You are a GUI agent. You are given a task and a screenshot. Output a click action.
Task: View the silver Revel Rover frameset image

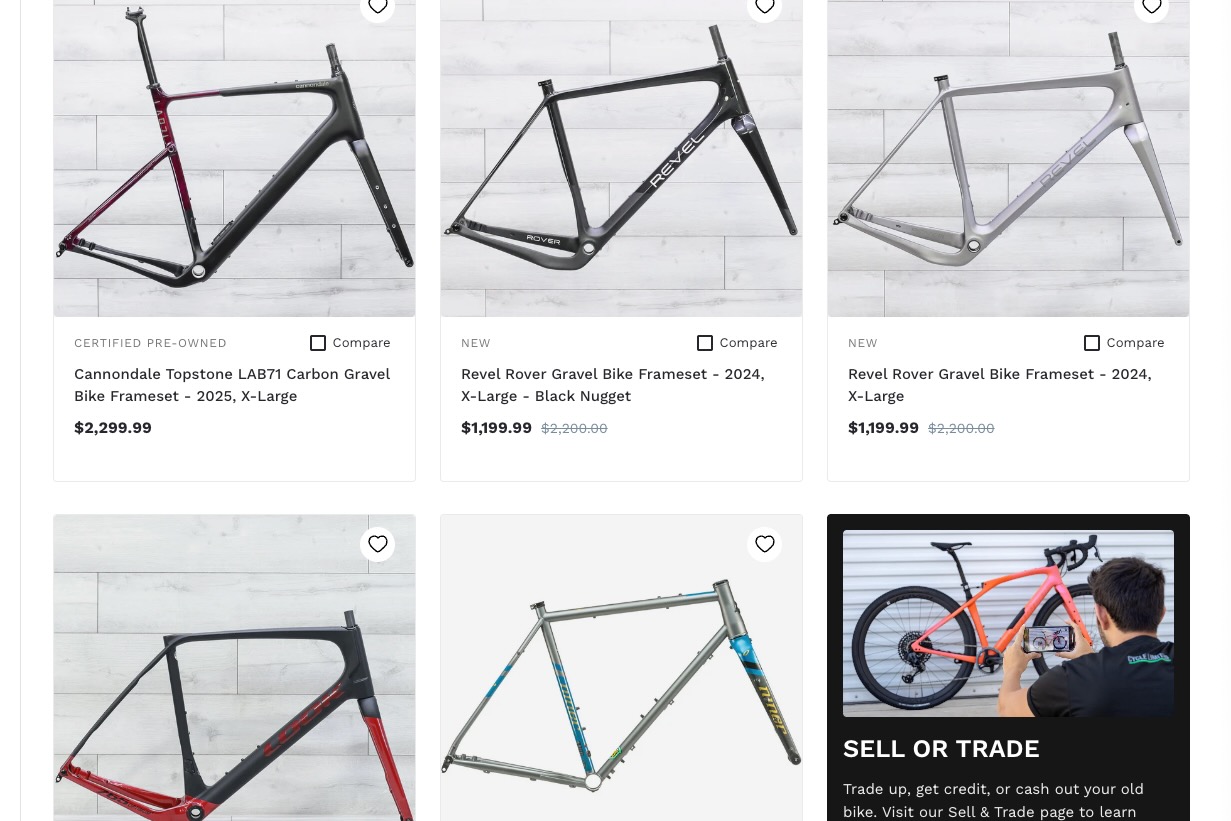(x=1008, y=158)
